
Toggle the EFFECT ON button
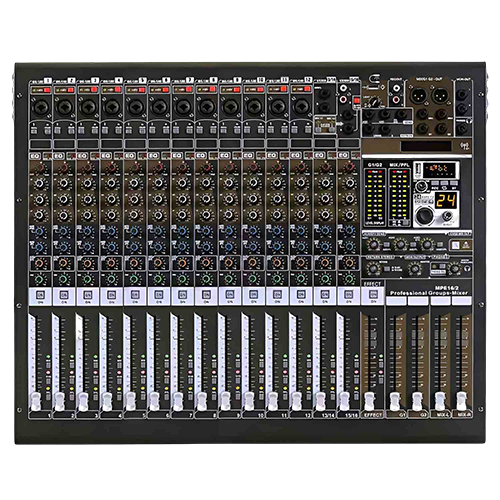[373, 295]
